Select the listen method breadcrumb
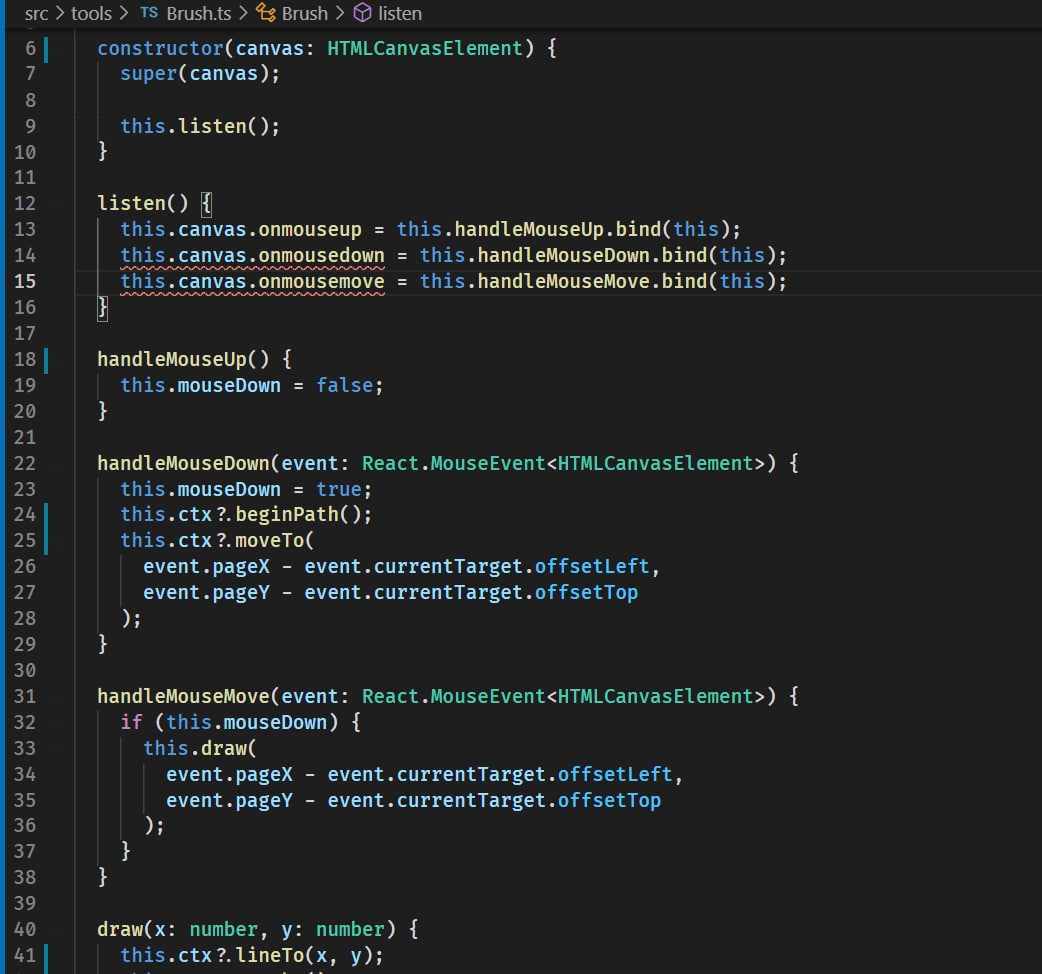The height and width of the screenshot is (974, 1042). (x=400, y=13)
